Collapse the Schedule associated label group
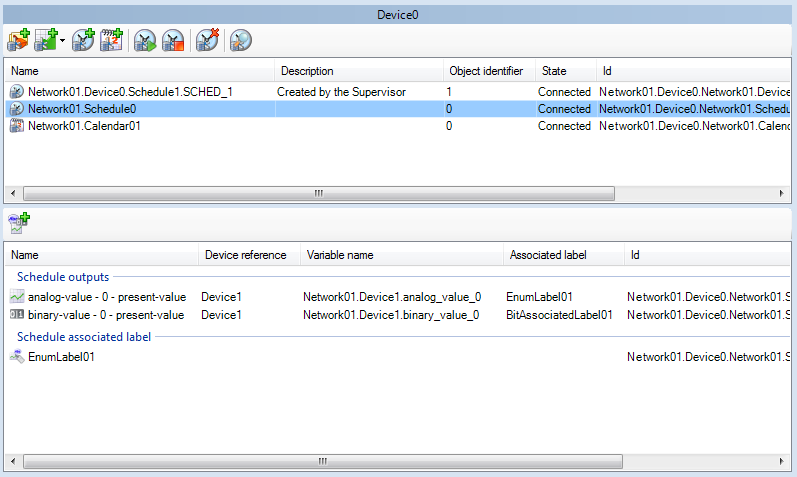The image size is (797, 477). [84, 337]
